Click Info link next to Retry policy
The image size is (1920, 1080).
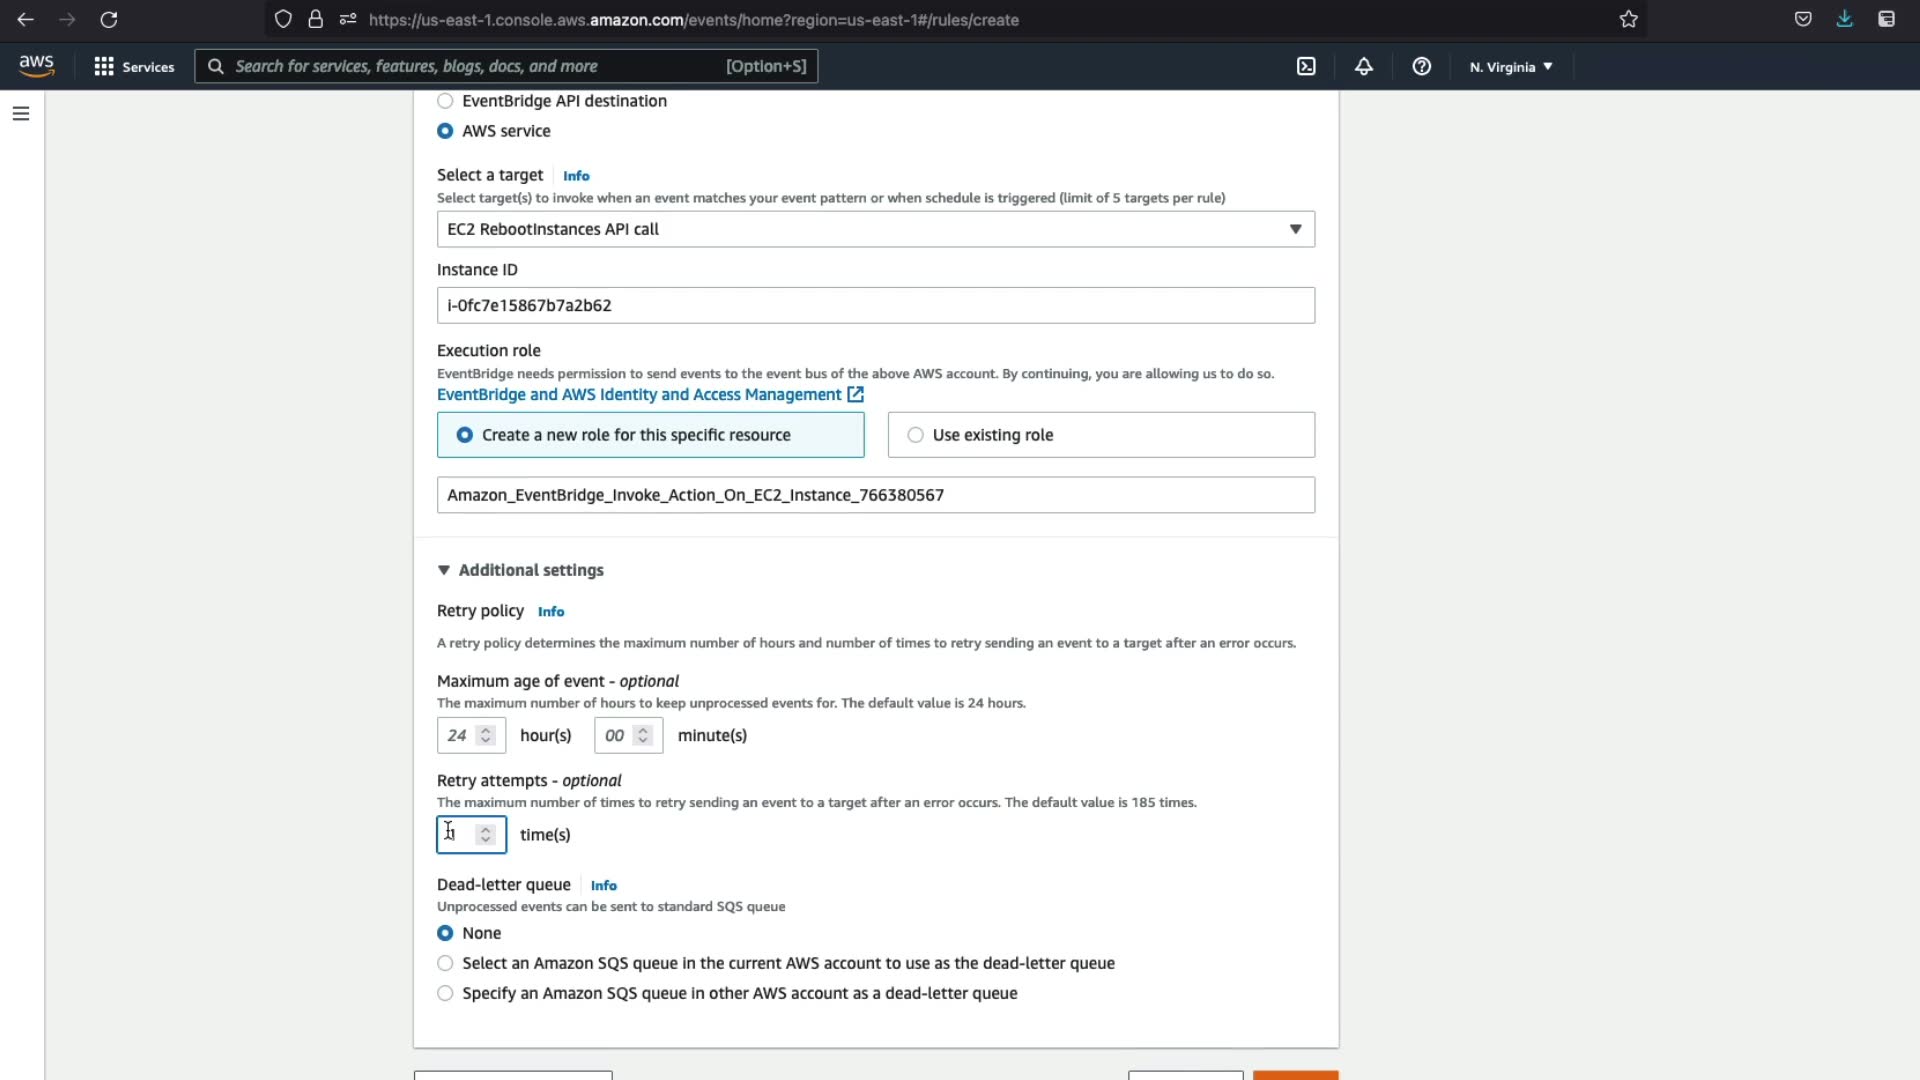pos(550,612)
